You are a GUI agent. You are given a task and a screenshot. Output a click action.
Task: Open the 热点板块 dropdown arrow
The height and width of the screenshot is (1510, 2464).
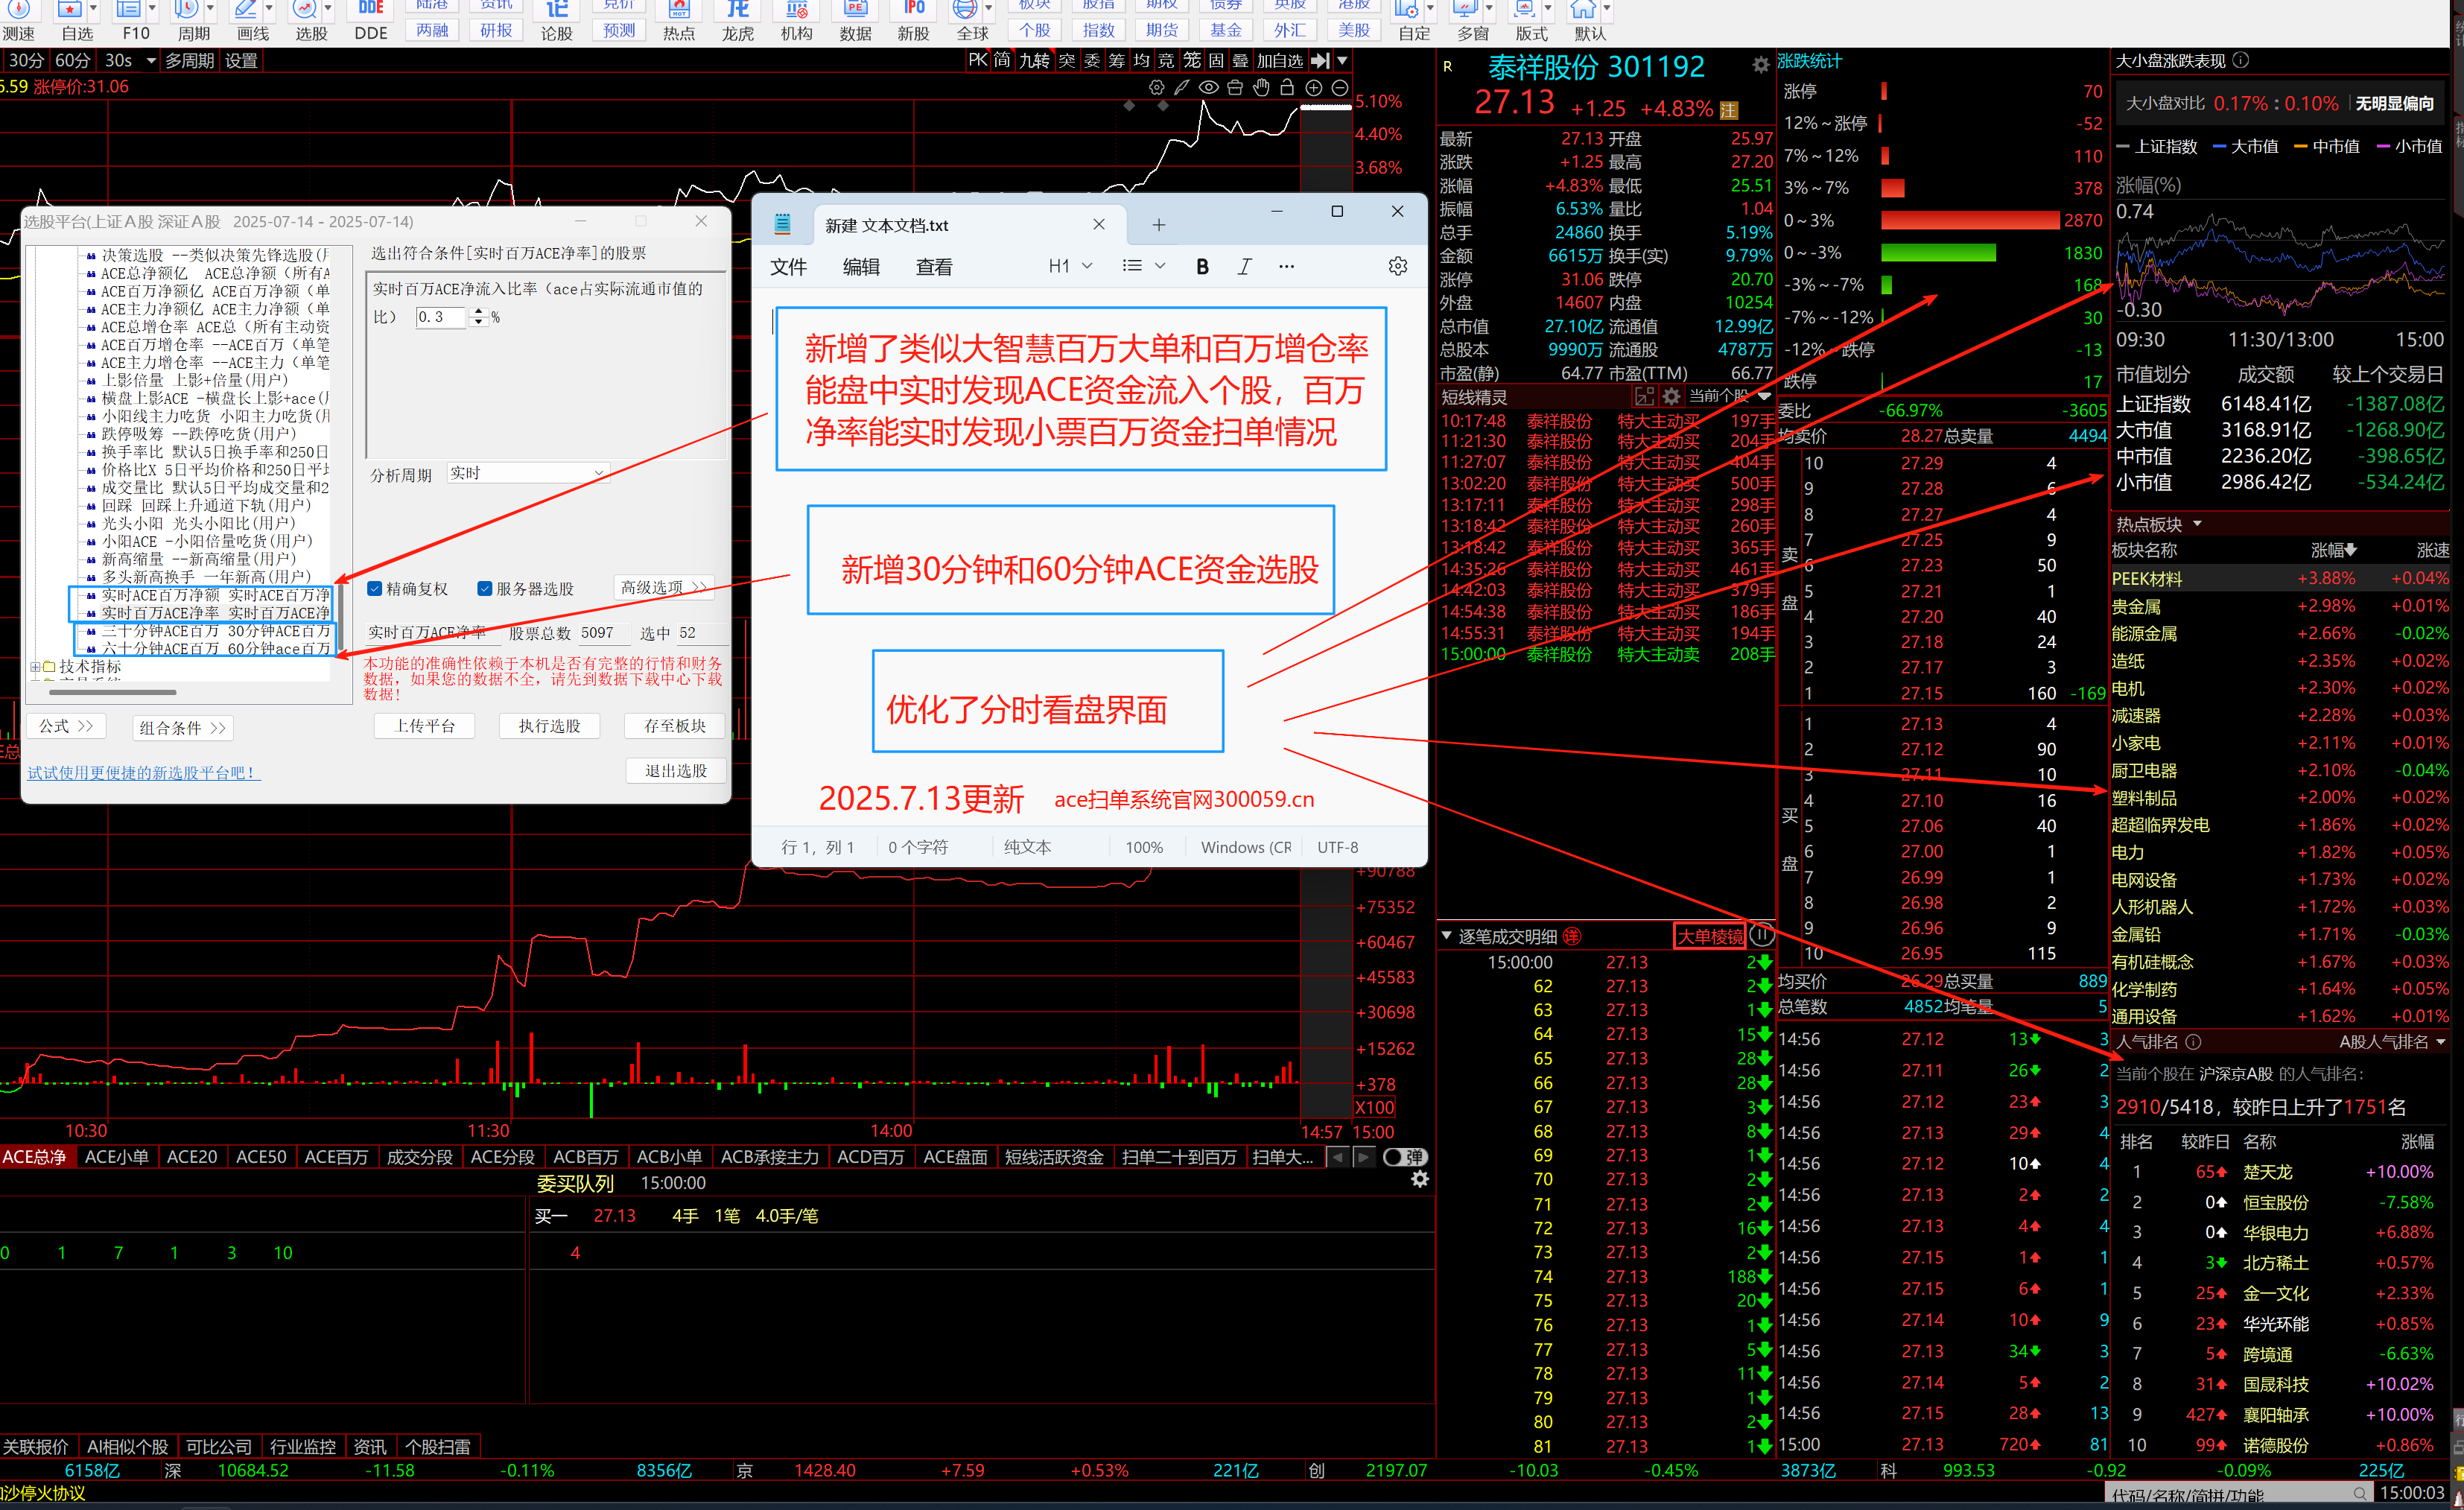point(2197,524)
